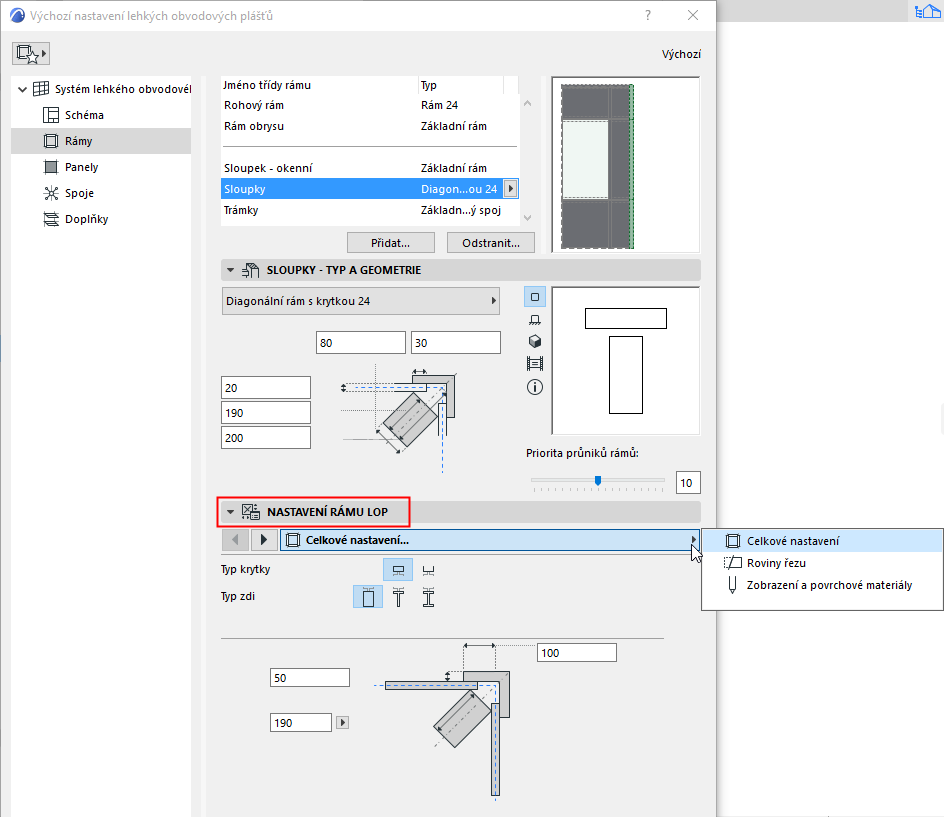Image resolution: width=944 pixels, height=817 pixels.
Task: Edit the frame width field showing 80
Action: (x=360, y=341)
